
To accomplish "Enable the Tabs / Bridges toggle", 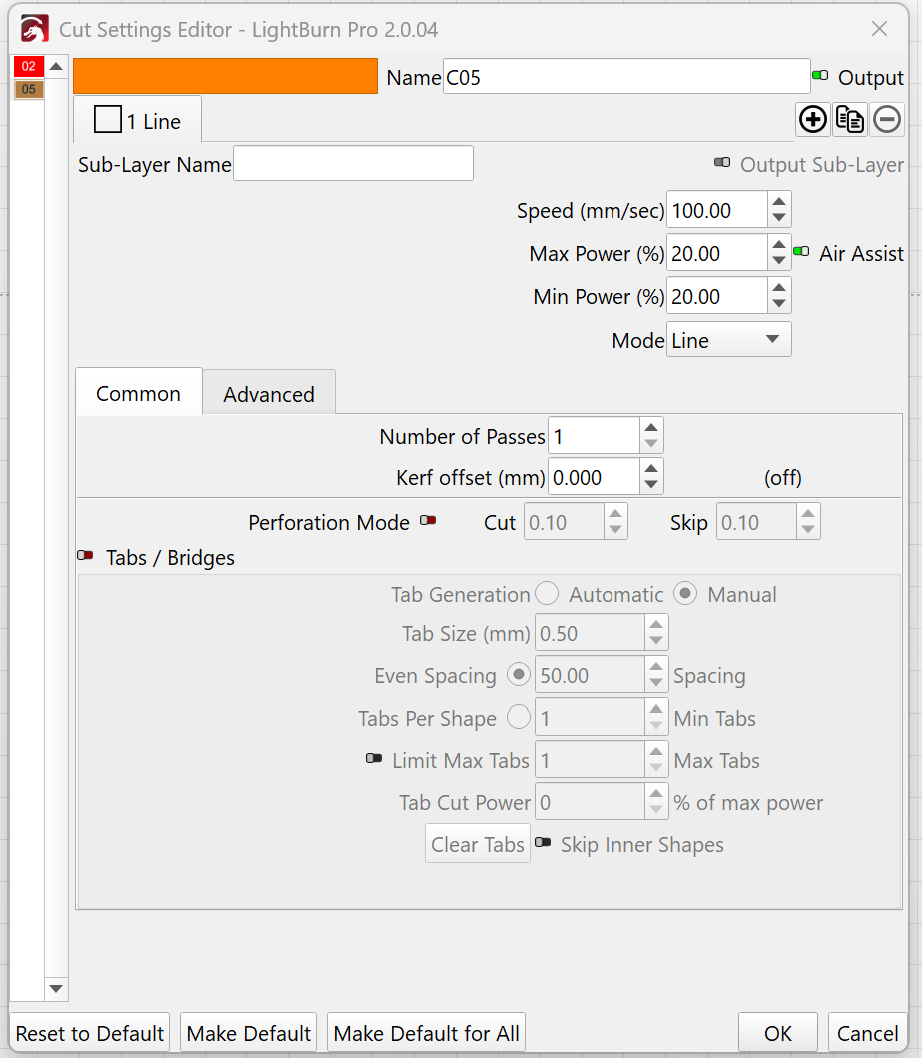I will (86, 556).
